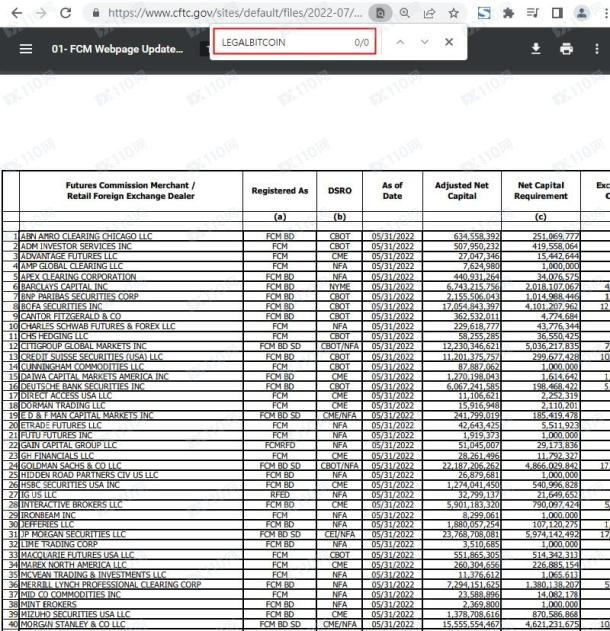Download the PDF file
Screen dimensions: 610x631
pos(535,49)
